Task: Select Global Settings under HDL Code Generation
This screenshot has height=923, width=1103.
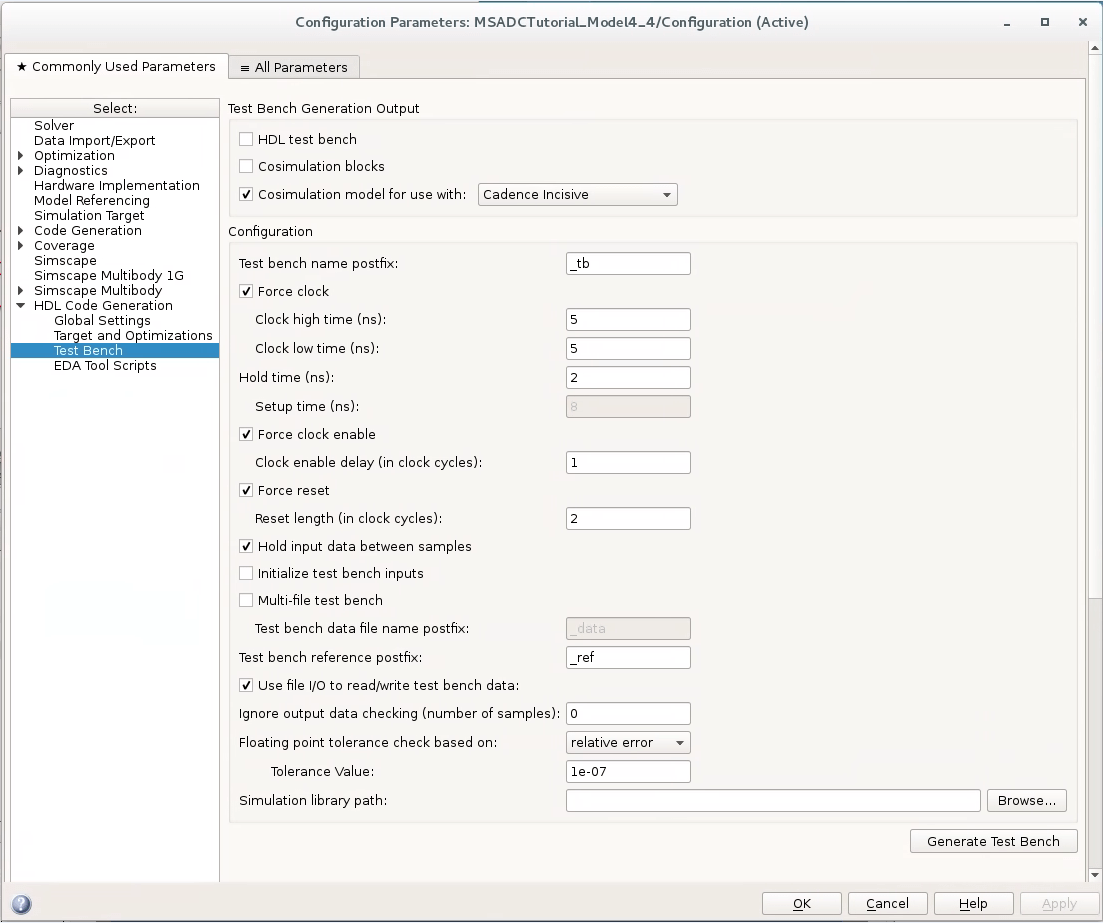Action: (x=105, y=320)
